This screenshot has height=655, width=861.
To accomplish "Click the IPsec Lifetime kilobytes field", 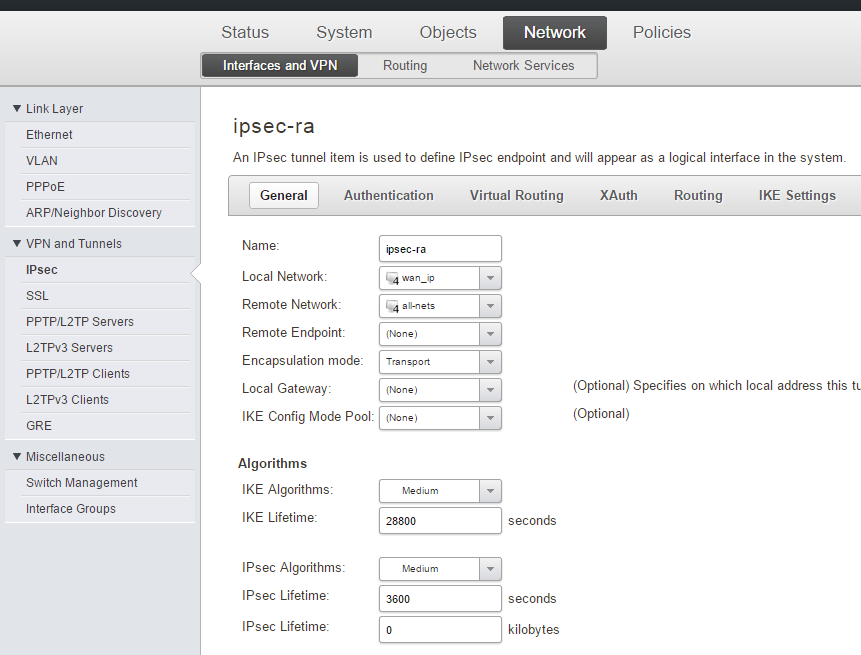I will (x=440, y=630).
